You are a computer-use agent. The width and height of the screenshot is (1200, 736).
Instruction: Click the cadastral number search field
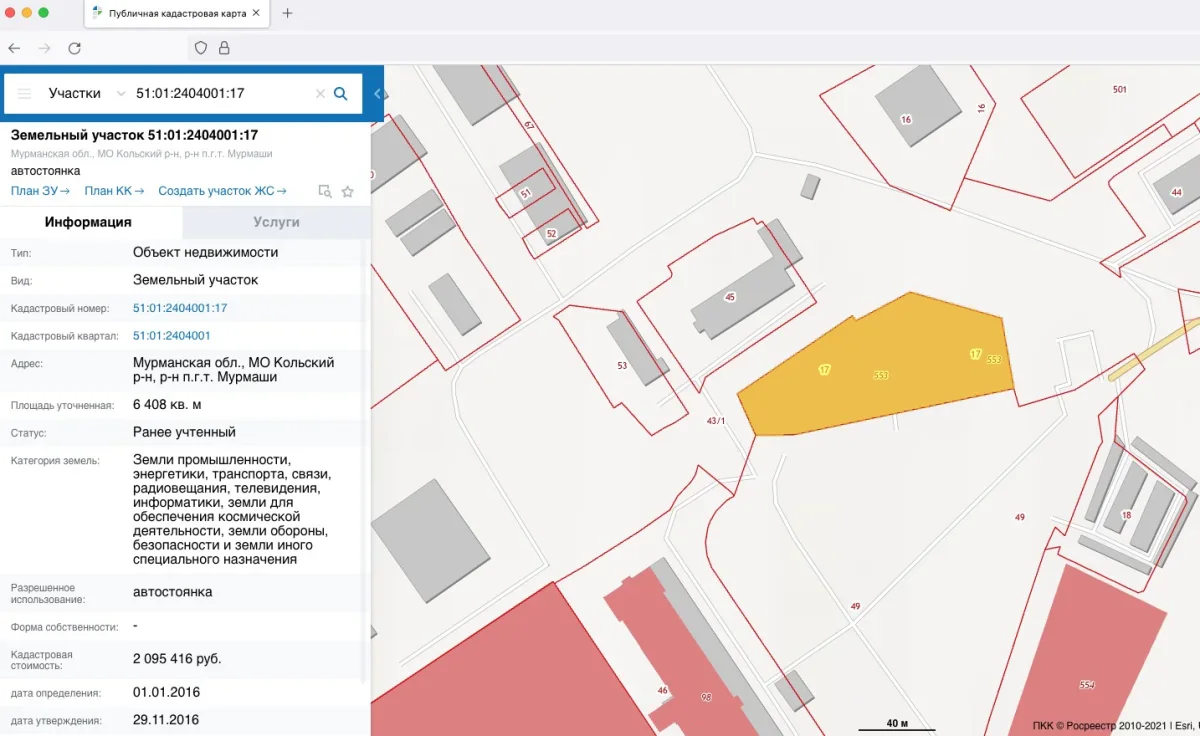(220, 93)
